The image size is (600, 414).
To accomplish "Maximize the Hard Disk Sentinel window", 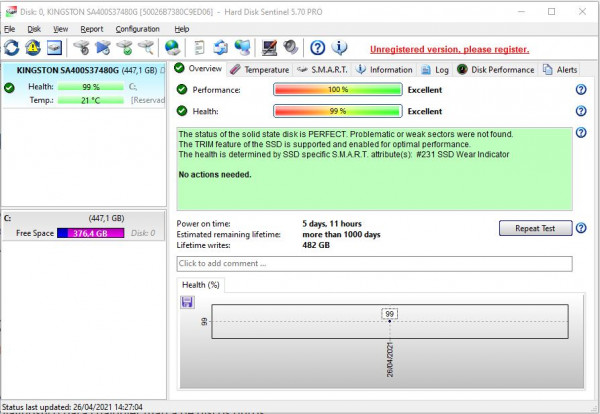I will coord(551,11).
